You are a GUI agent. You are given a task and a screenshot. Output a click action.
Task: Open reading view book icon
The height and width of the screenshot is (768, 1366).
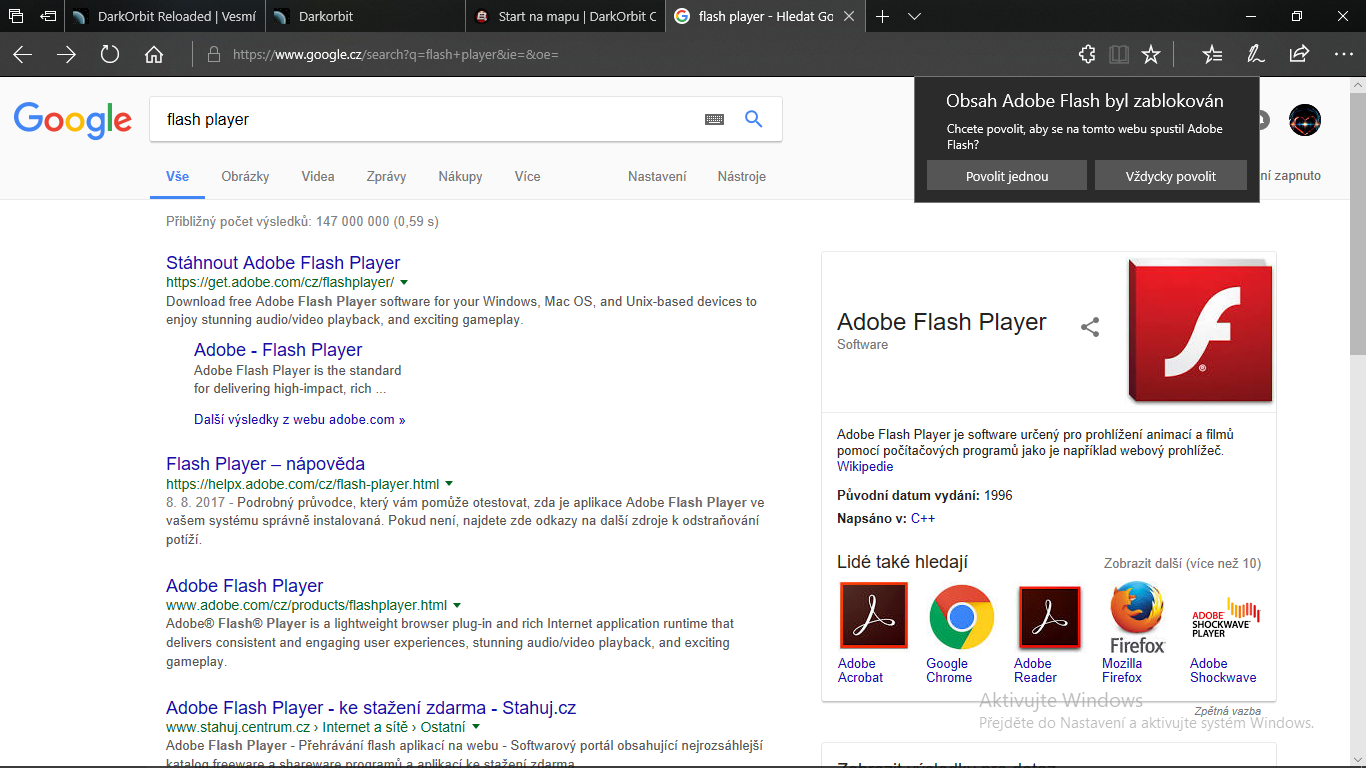click(1119, 55)
